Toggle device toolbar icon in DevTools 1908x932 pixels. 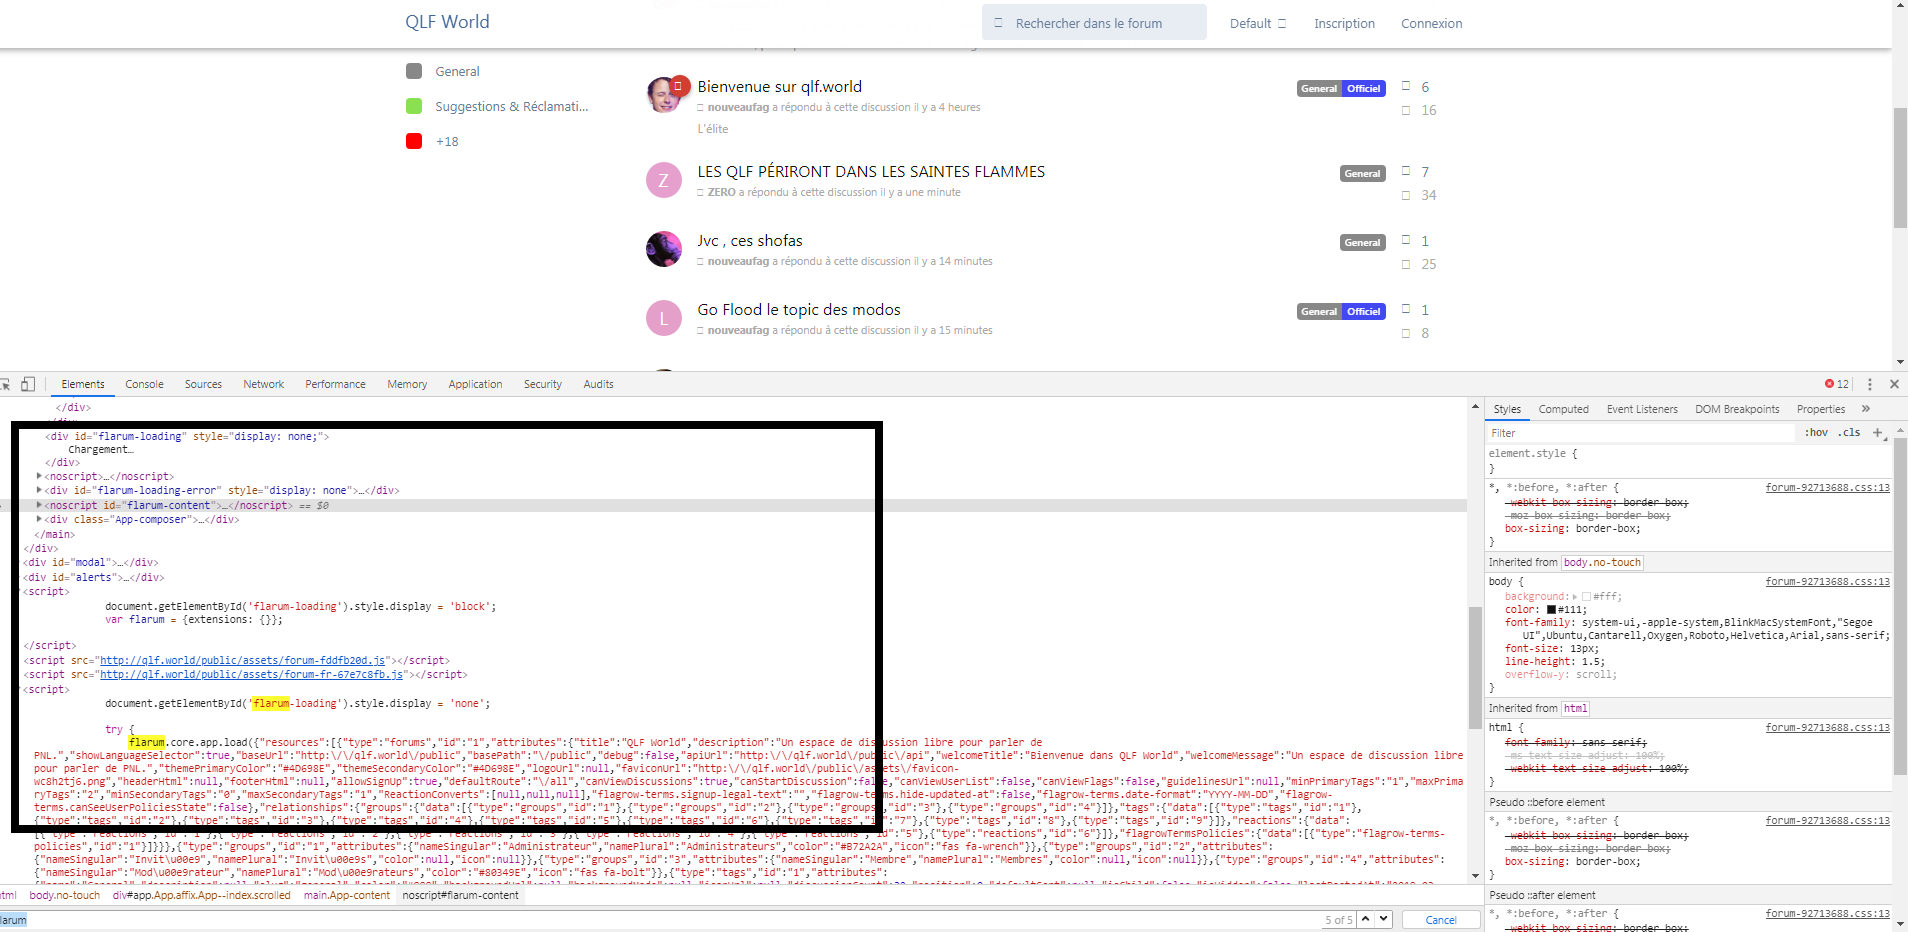tap(28, 384)
